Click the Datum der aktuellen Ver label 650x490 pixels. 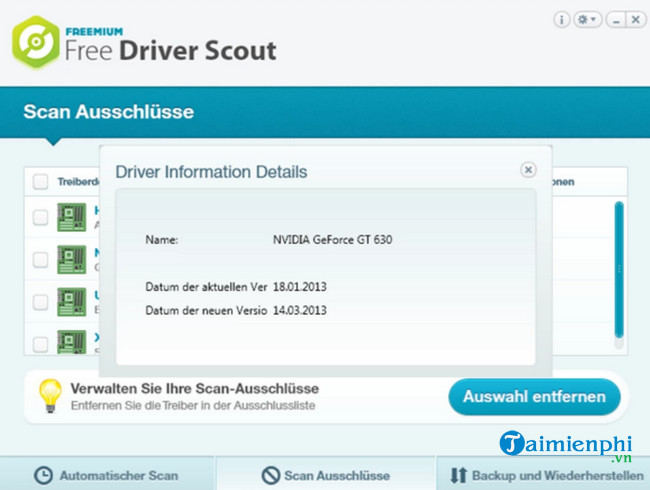coord(206,287)
